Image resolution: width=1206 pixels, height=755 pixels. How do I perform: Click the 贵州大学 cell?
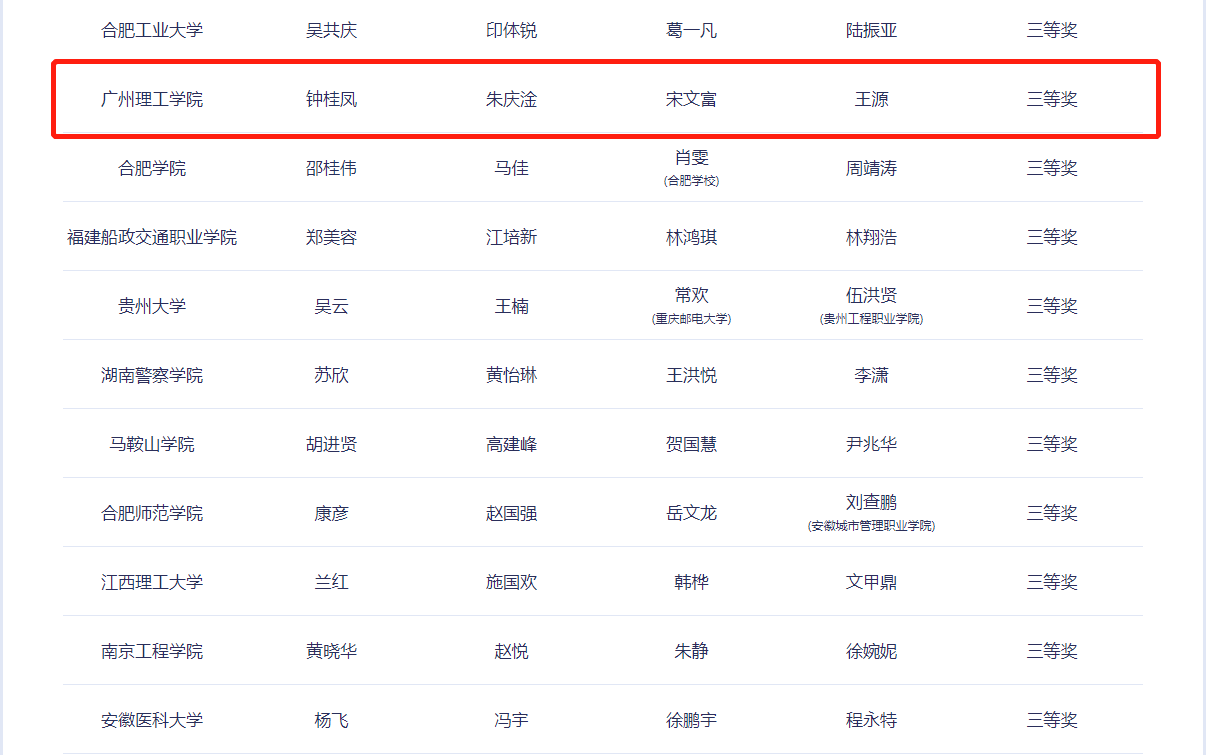pos(152,306)
